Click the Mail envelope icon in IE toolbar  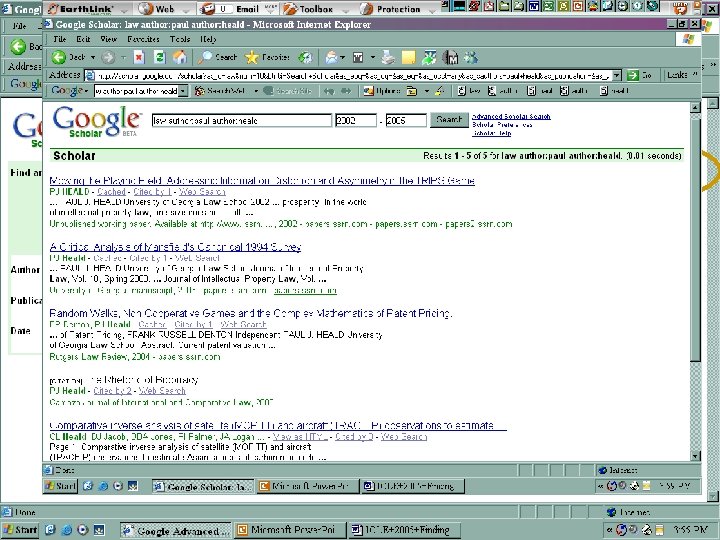[331, 57]
